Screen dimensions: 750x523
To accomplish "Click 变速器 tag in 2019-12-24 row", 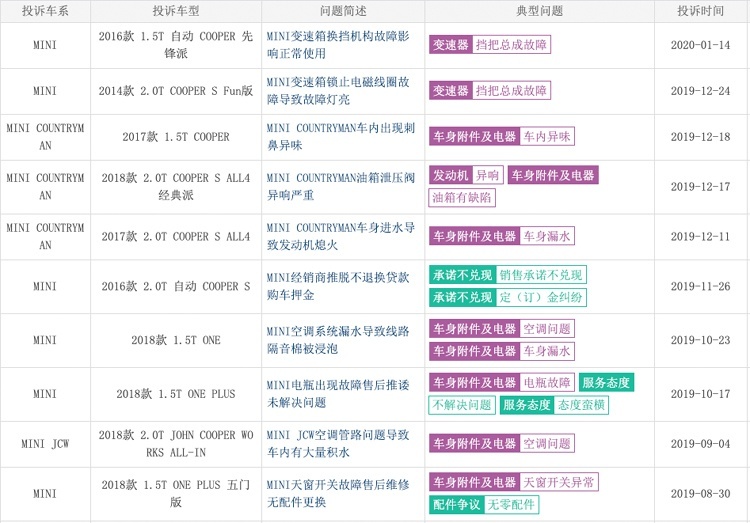I will [x=451, y=90].
